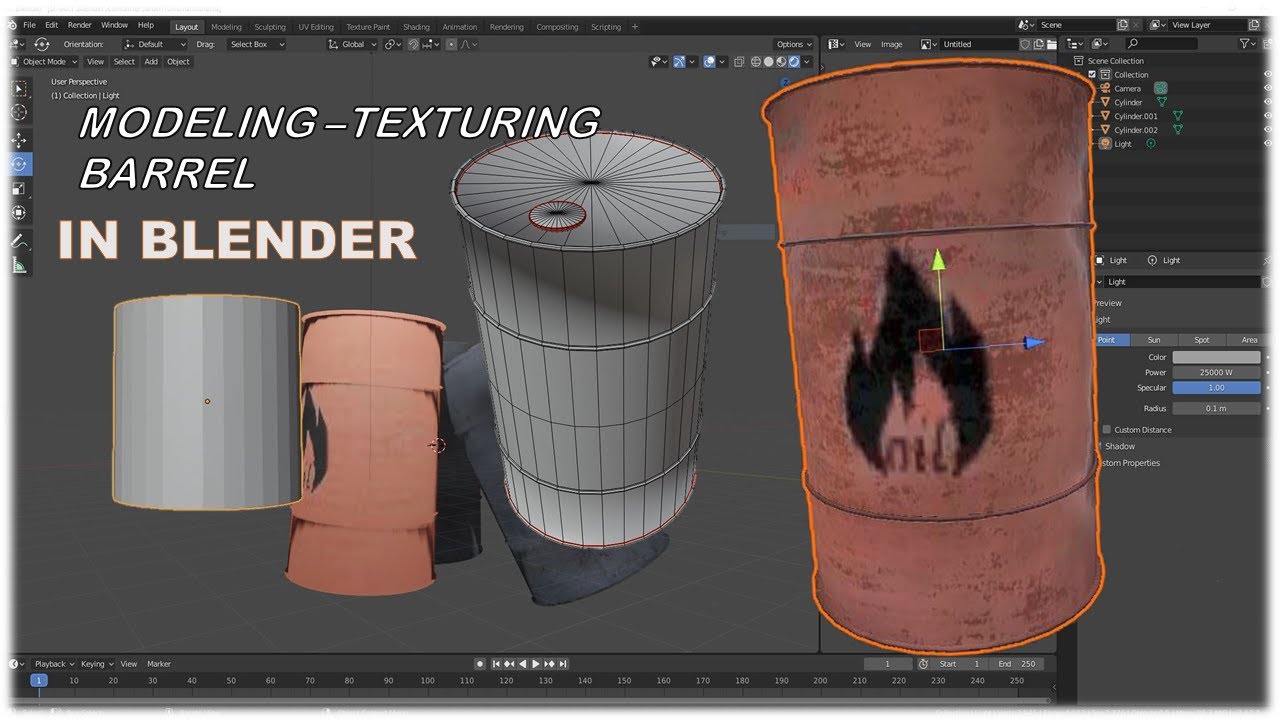Click light Color swatch

tap(1217, 357)
